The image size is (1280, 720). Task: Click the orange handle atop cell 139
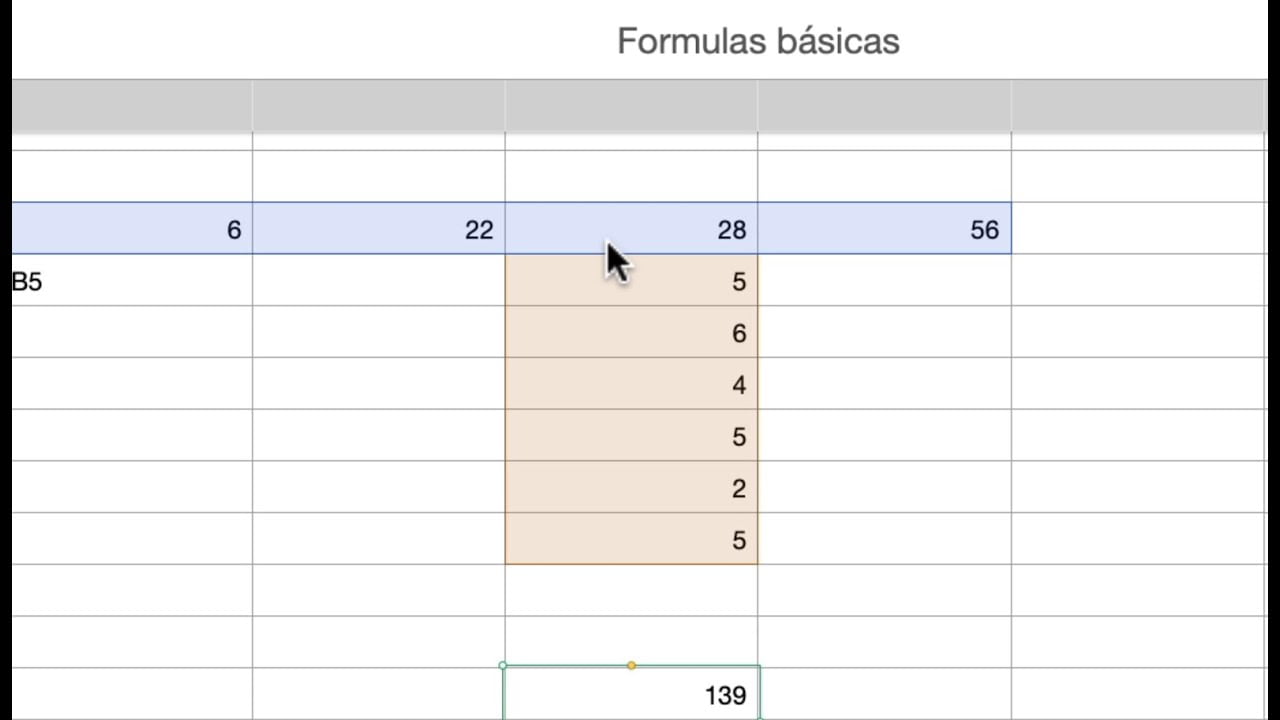point(631,665)
